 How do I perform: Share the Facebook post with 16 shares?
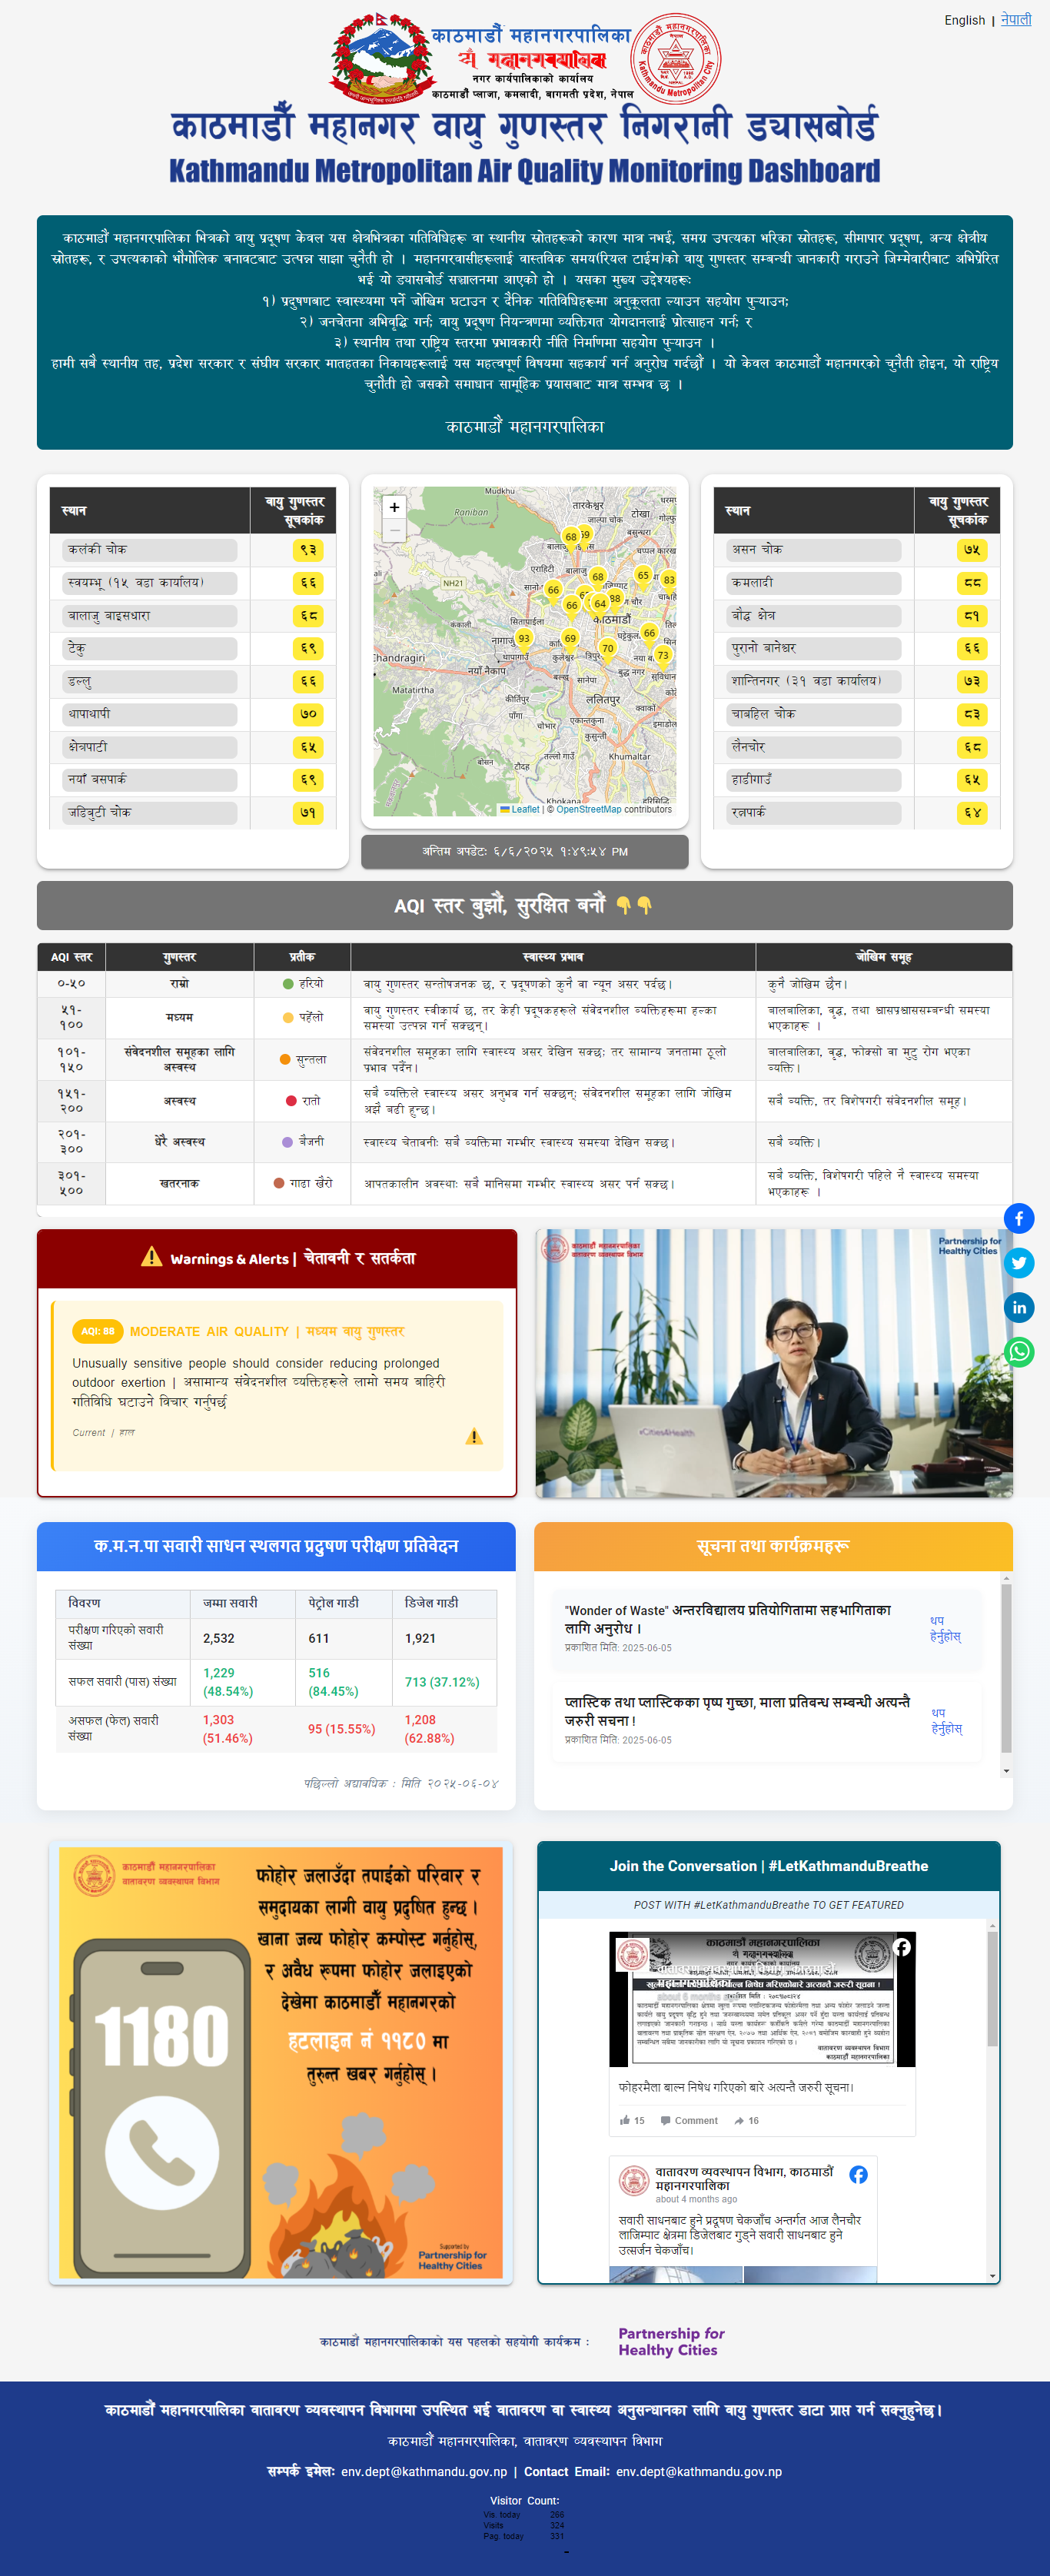(x=746, y=2120)
